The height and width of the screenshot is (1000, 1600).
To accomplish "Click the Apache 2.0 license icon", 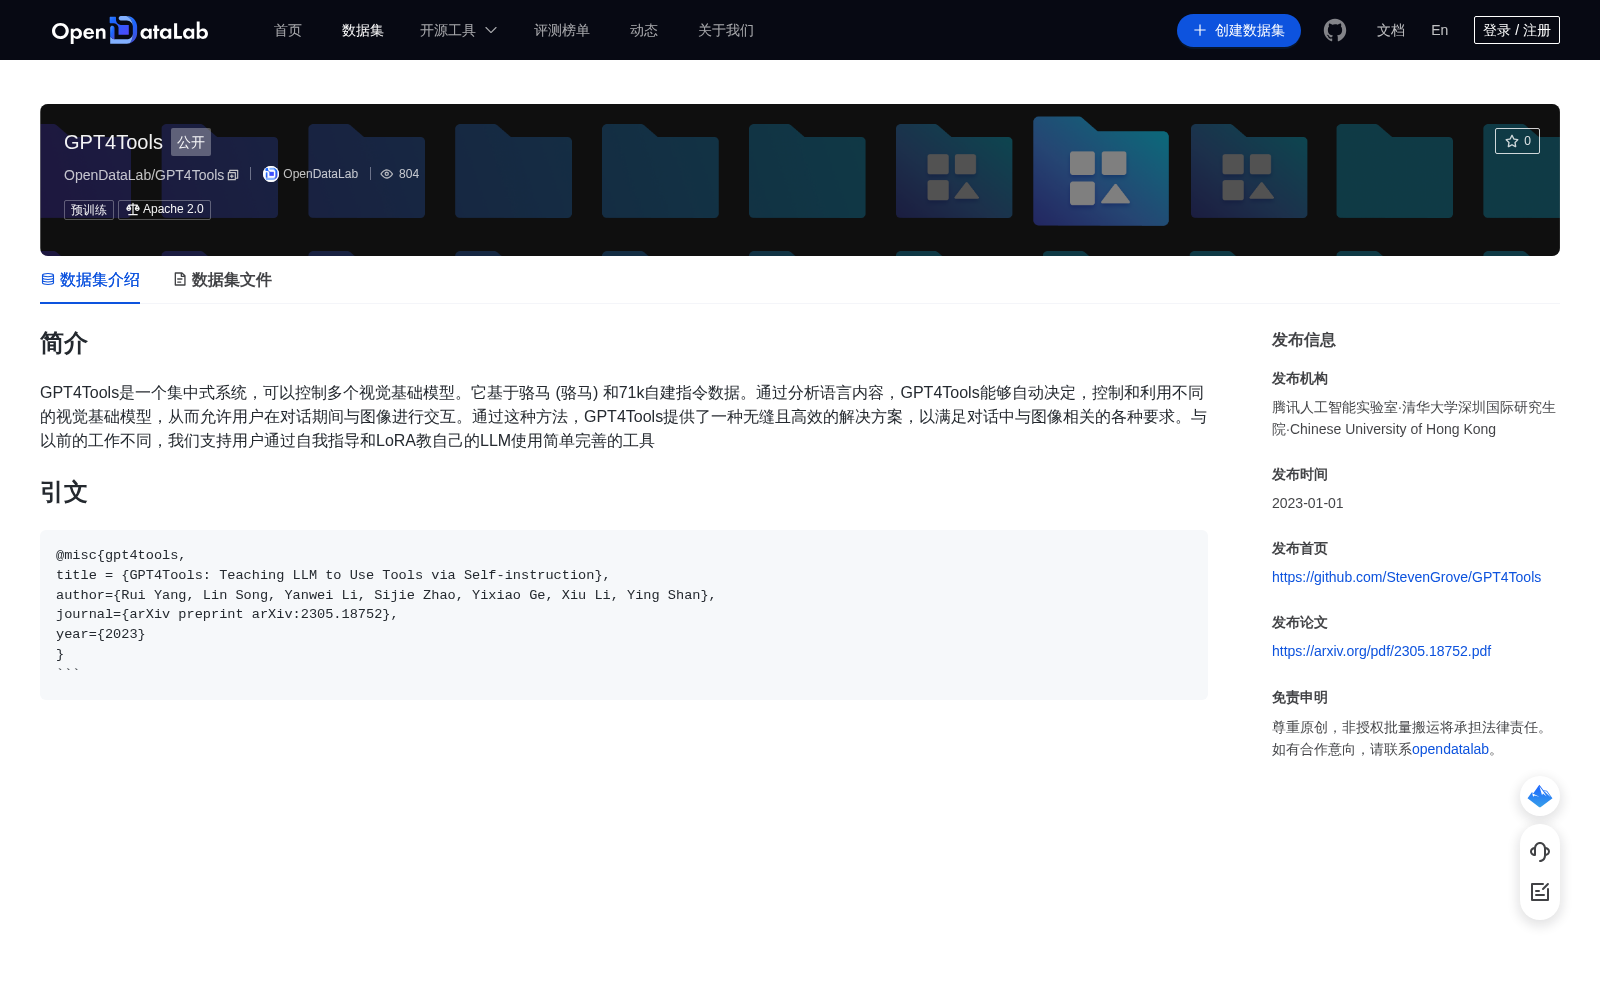I will 132,209.
